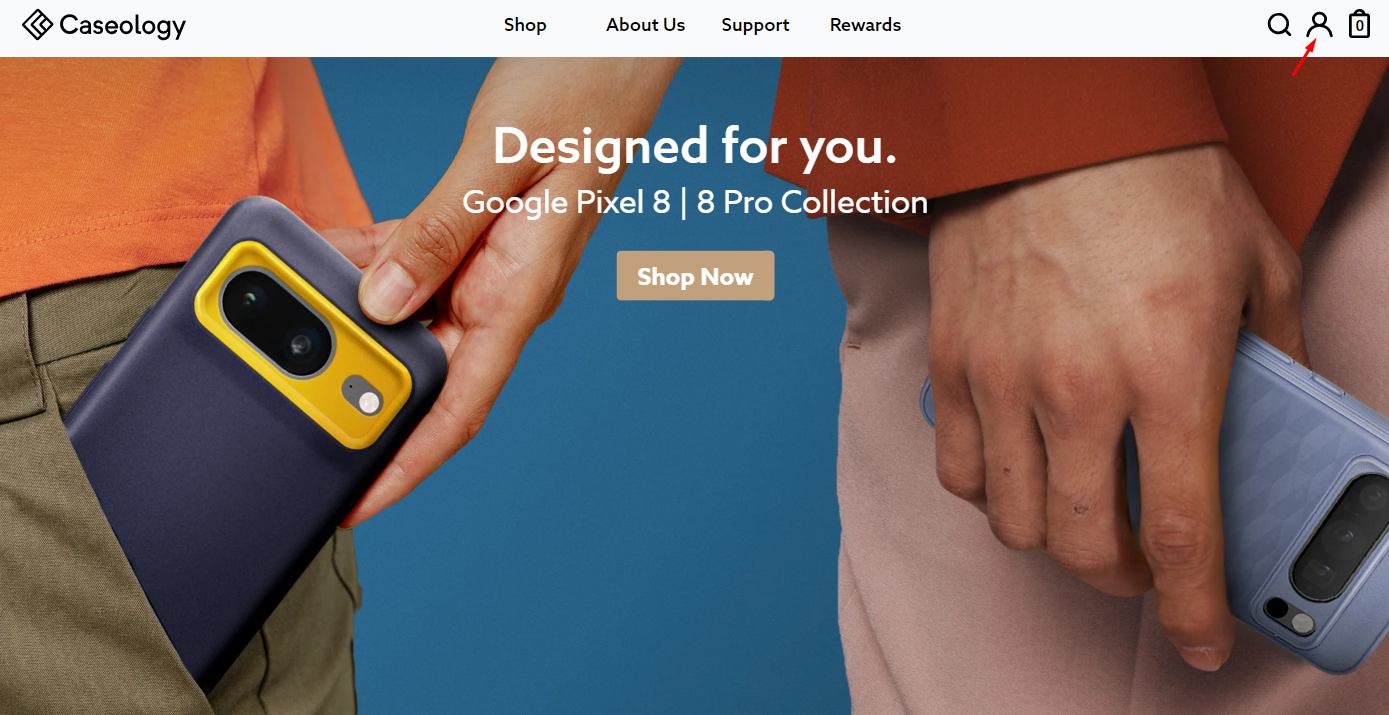Screen dimensions: 1389x715
Task: Click the red arrow annotation under account icon
Action: [1302, 59]
